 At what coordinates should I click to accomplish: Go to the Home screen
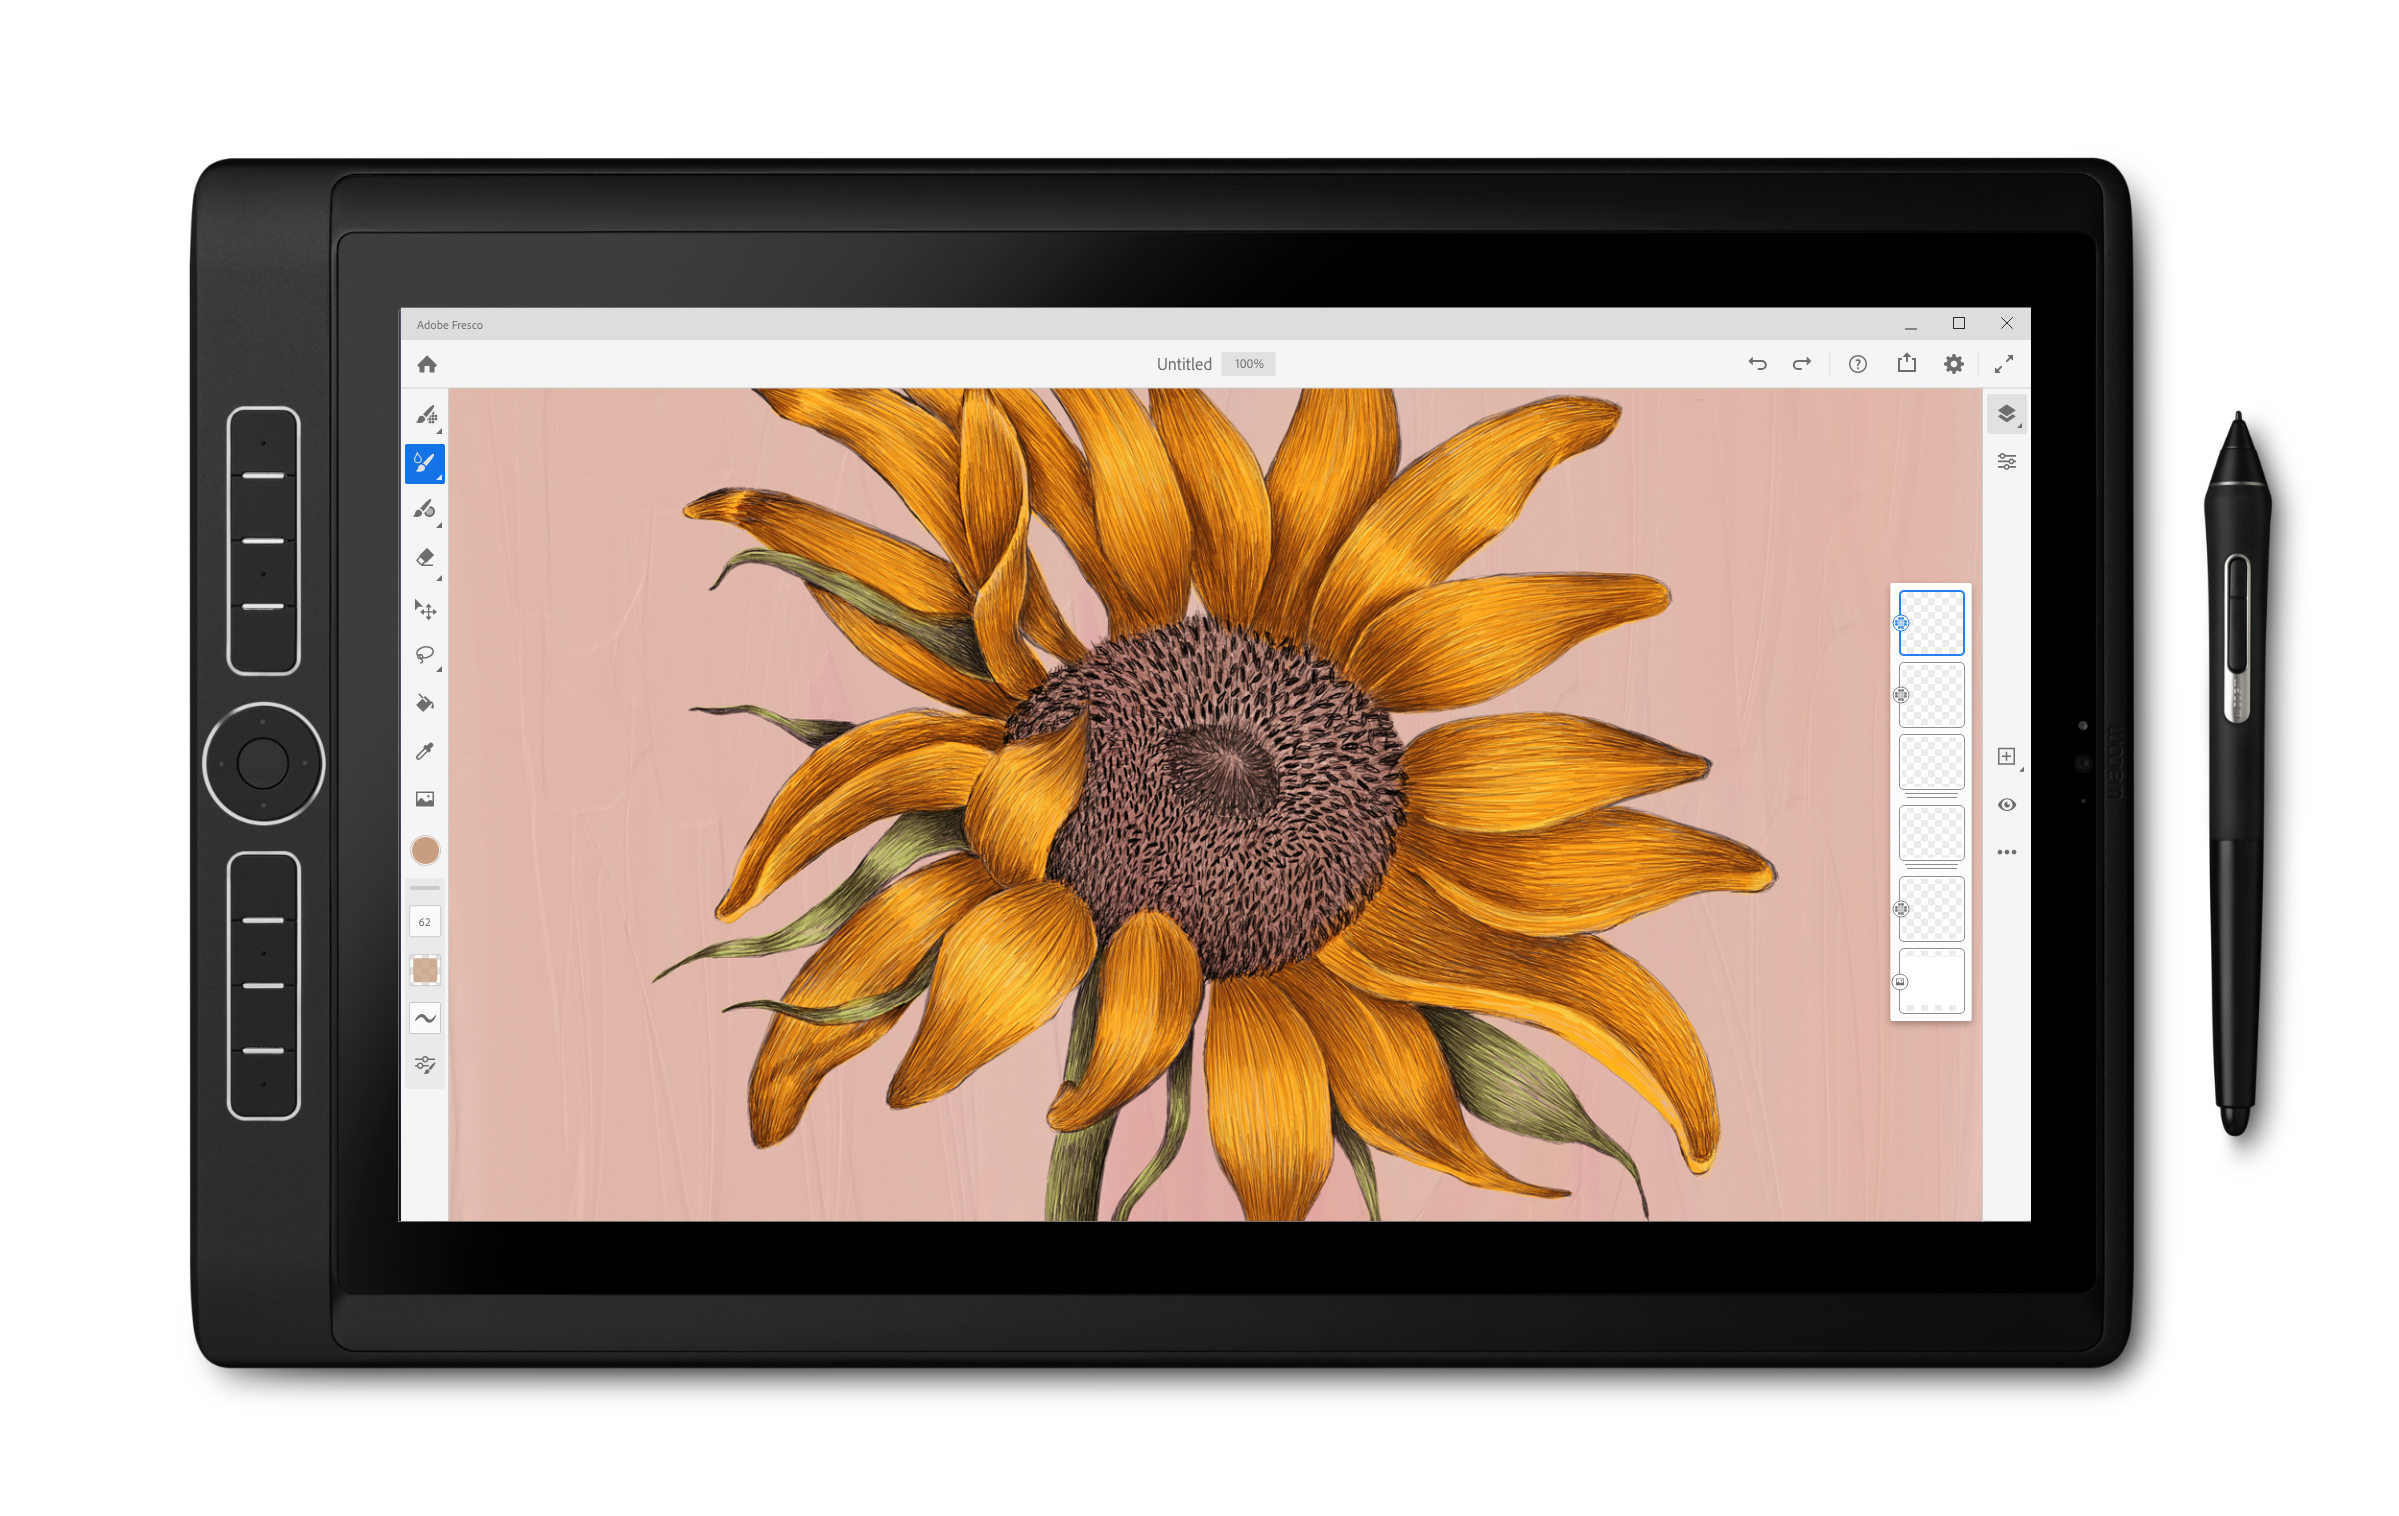click(427, 365)
